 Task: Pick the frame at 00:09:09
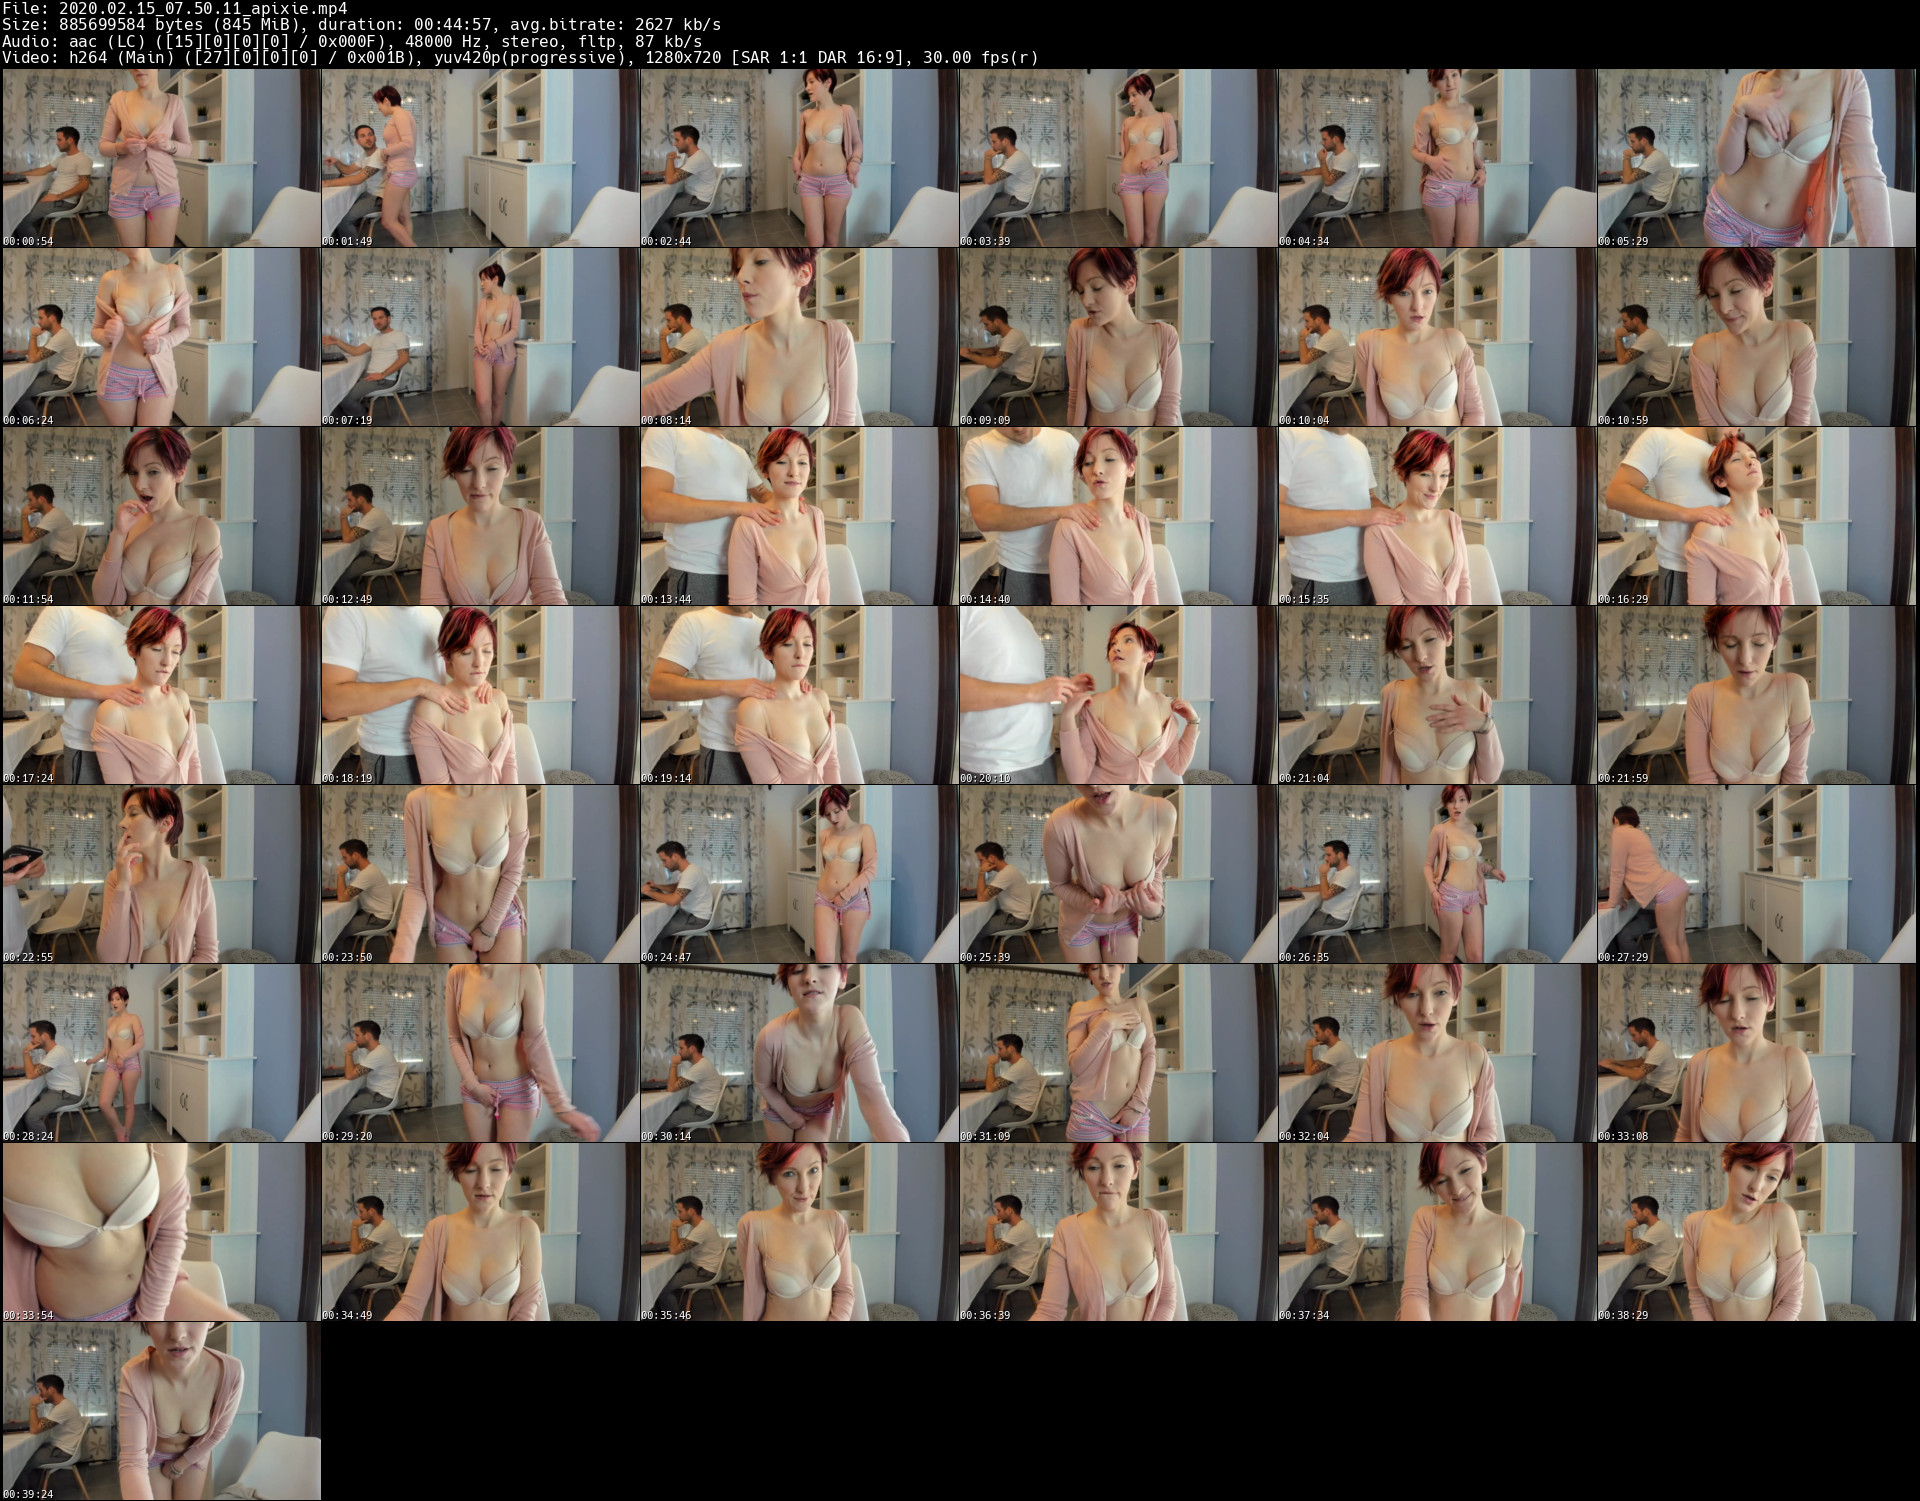tap(1118, 337)
